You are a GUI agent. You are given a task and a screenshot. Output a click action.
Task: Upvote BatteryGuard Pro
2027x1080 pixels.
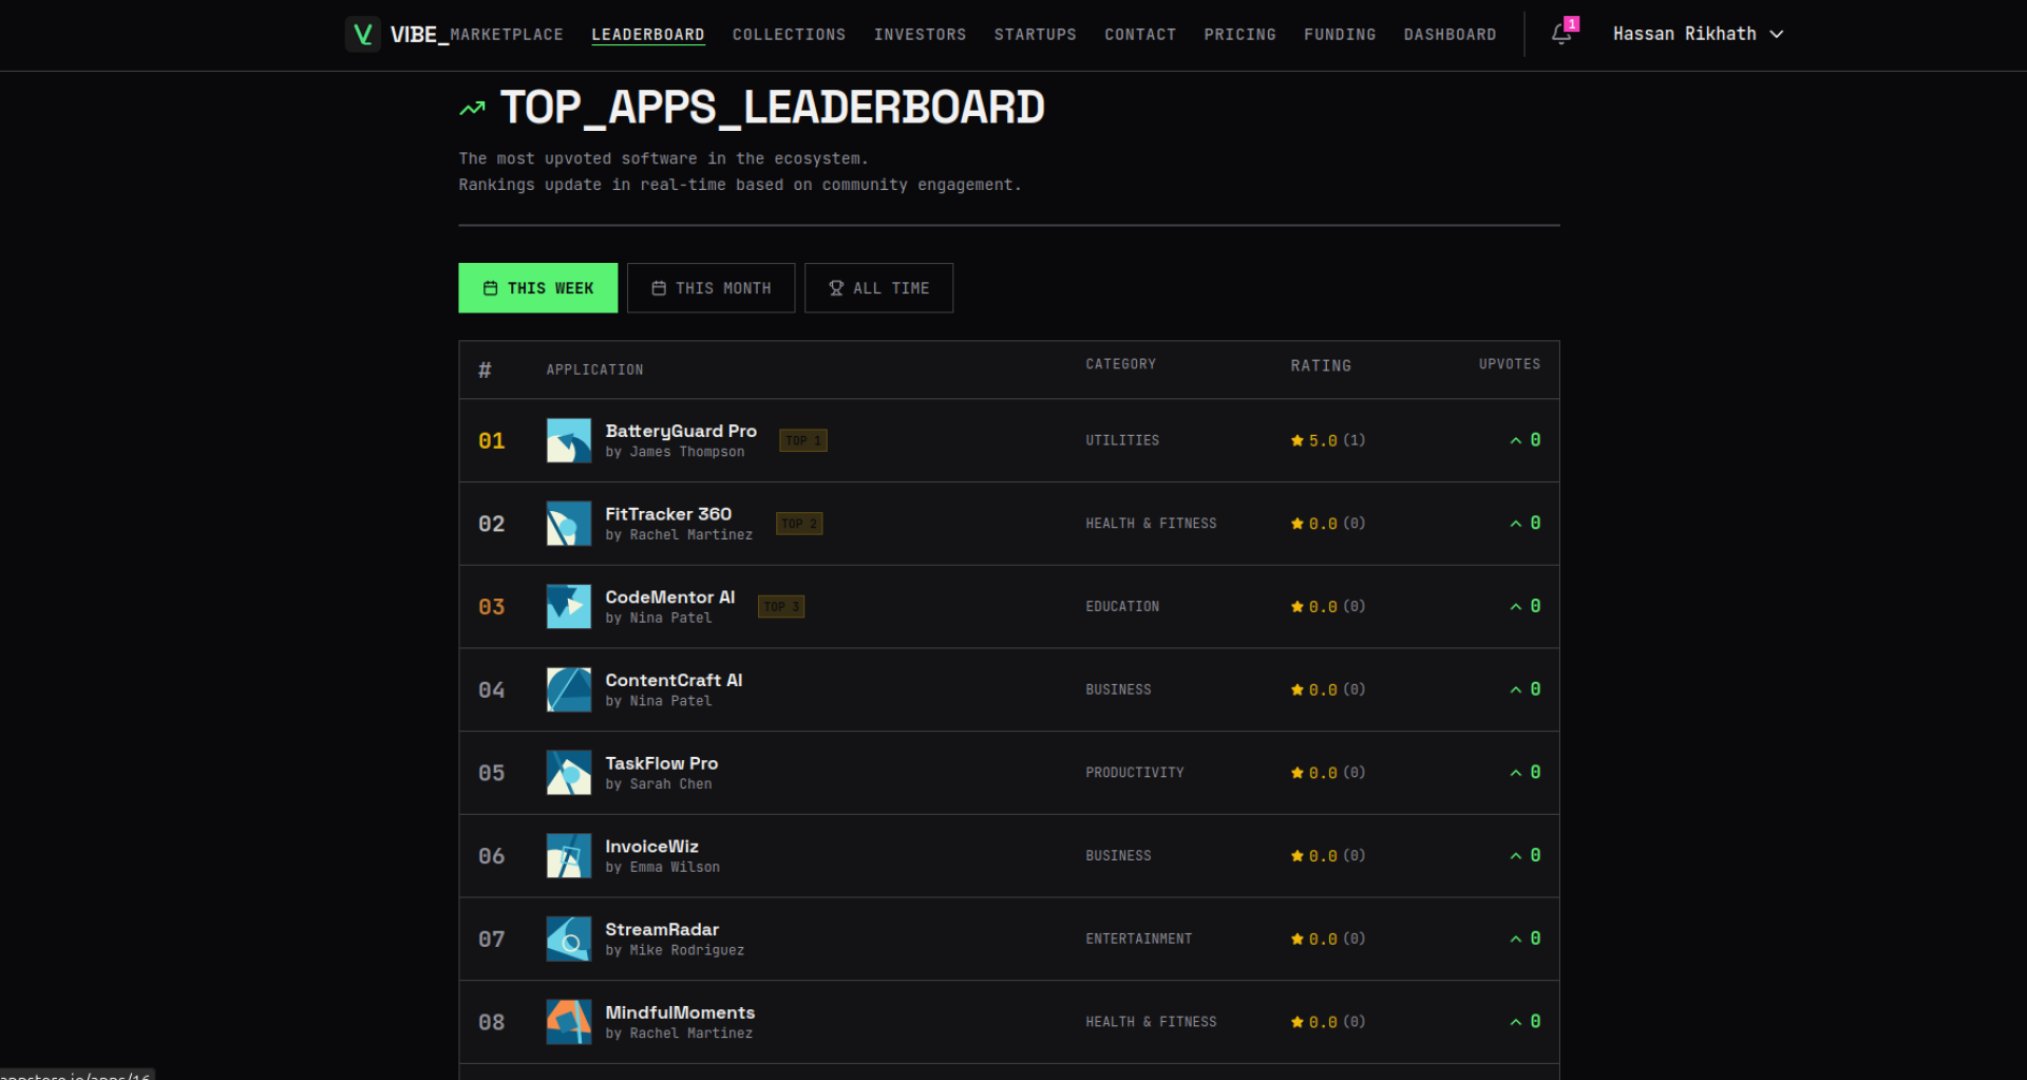click(1525, 440)
